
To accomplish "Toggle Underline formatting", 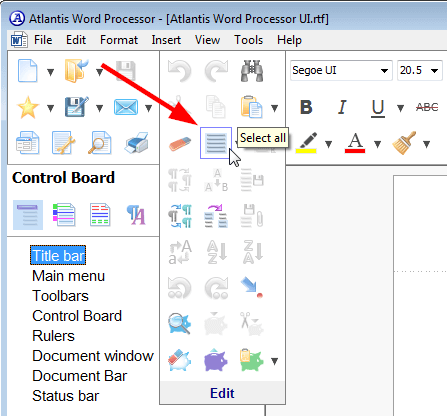I will click(x=378, y=108).
